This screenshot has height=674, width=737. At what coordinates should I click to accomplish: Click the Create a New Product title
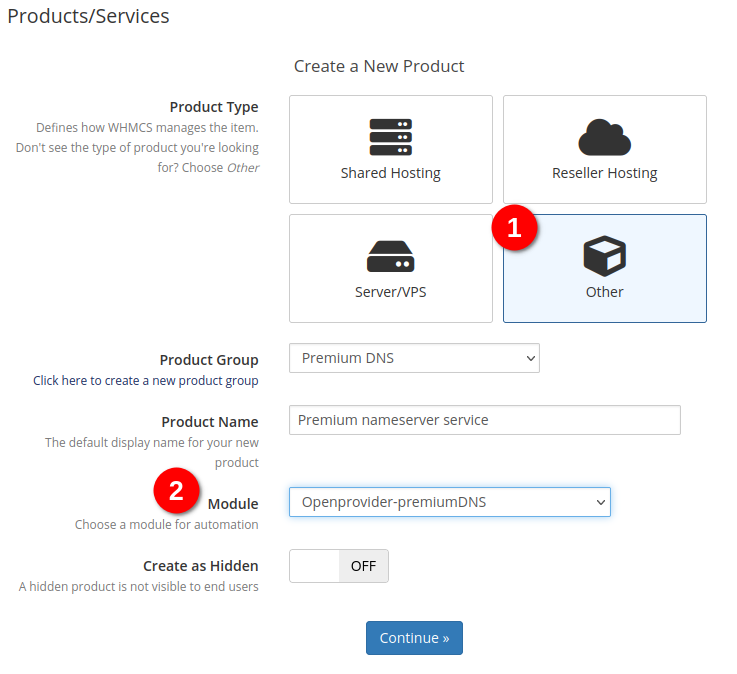click(379, 66)
